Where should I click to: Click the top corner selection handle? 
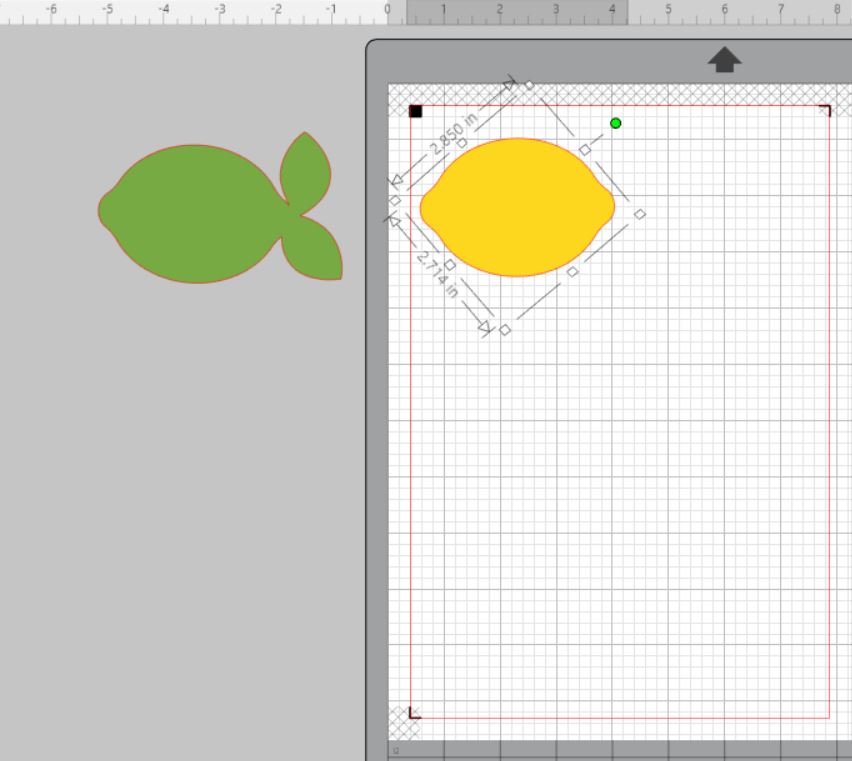[529, 86]
